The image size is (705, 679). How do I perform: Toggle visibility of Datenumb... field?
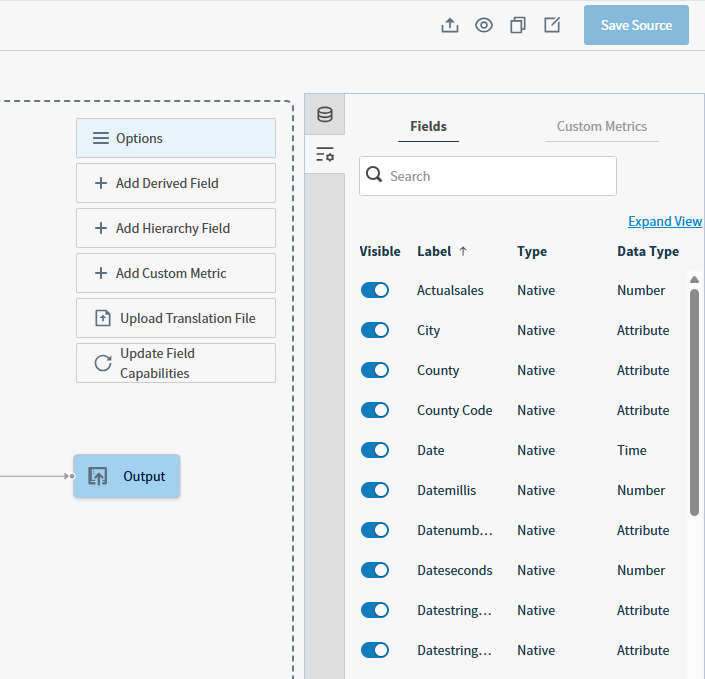click(x=375, y=530)
